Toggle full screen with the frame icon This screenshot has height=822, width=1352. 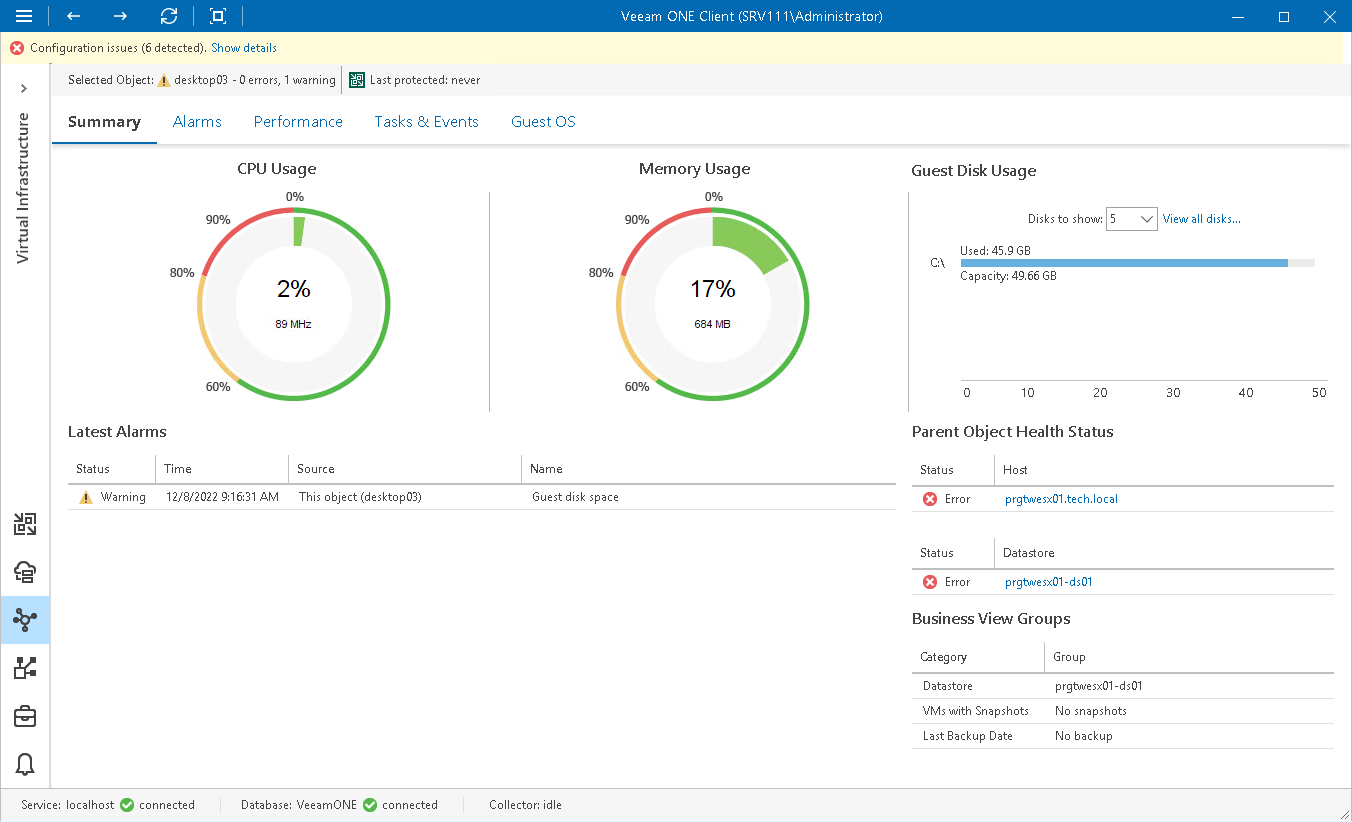(x=216, y=16)
